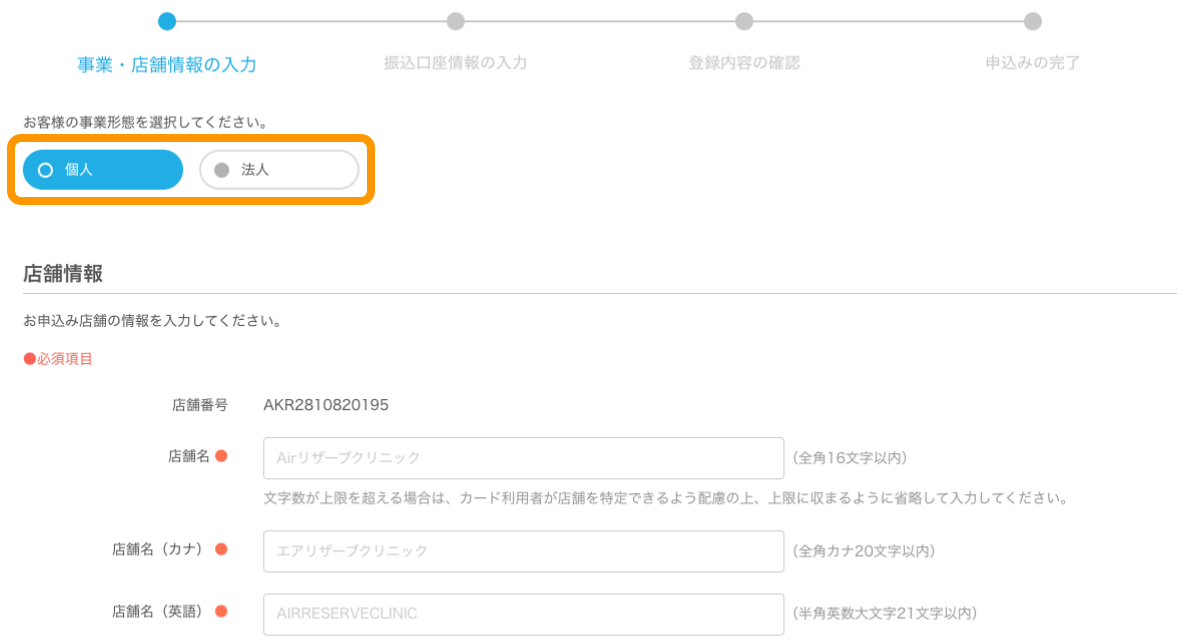Click the (全角16文字以内) hint

(x=850, y=458)
